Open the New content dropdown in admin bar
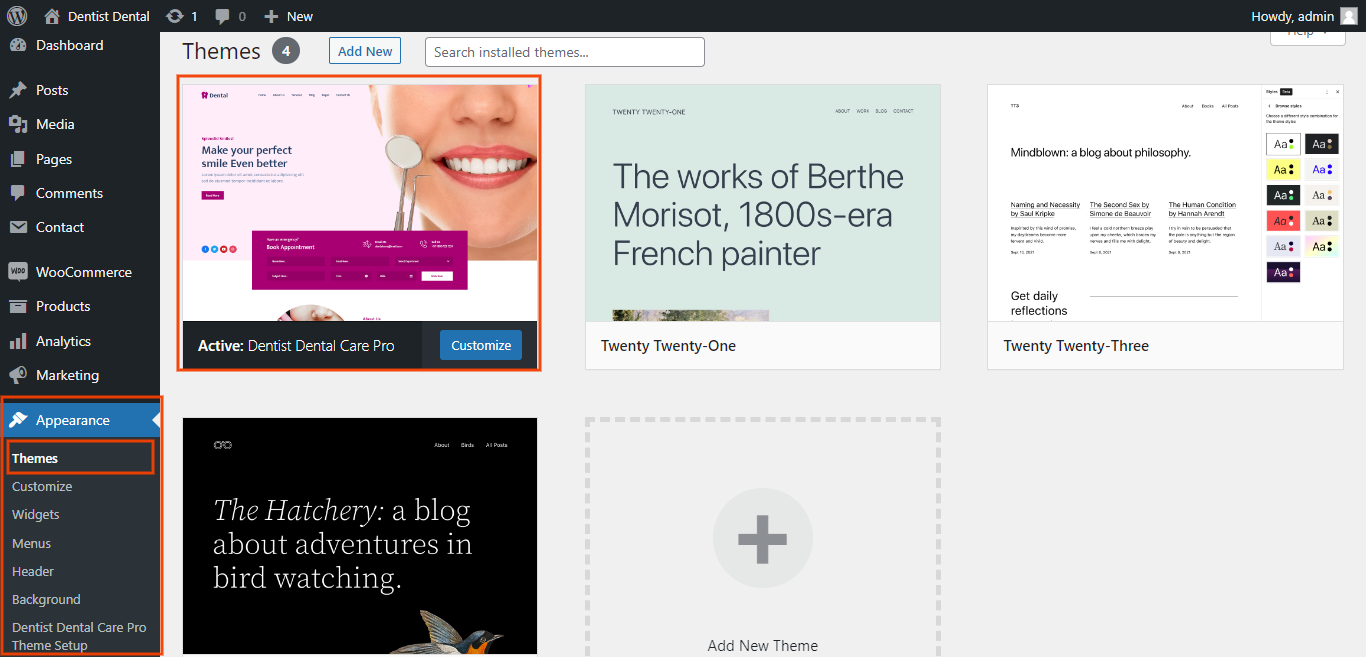This screenshot has height=657, width=1366. [289, 16]
